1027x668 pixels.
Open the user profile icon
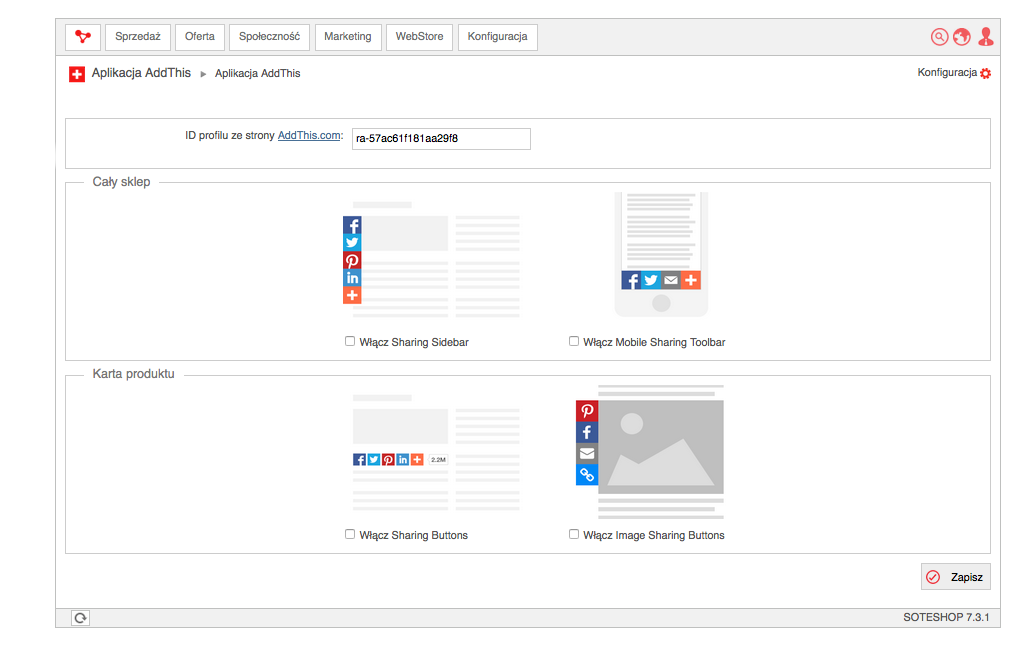tap(986, 37)
